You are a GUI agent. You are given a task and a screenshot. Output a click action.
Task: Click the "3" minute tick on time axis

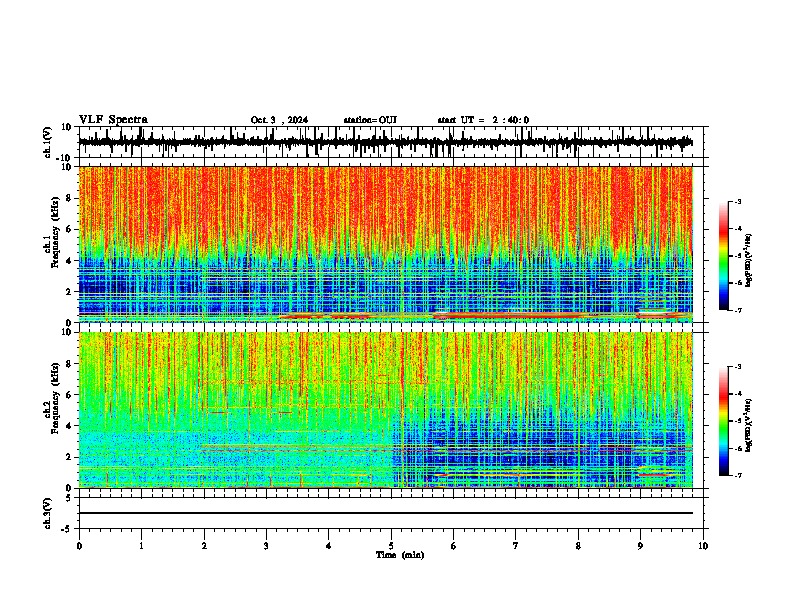(266, 545)
